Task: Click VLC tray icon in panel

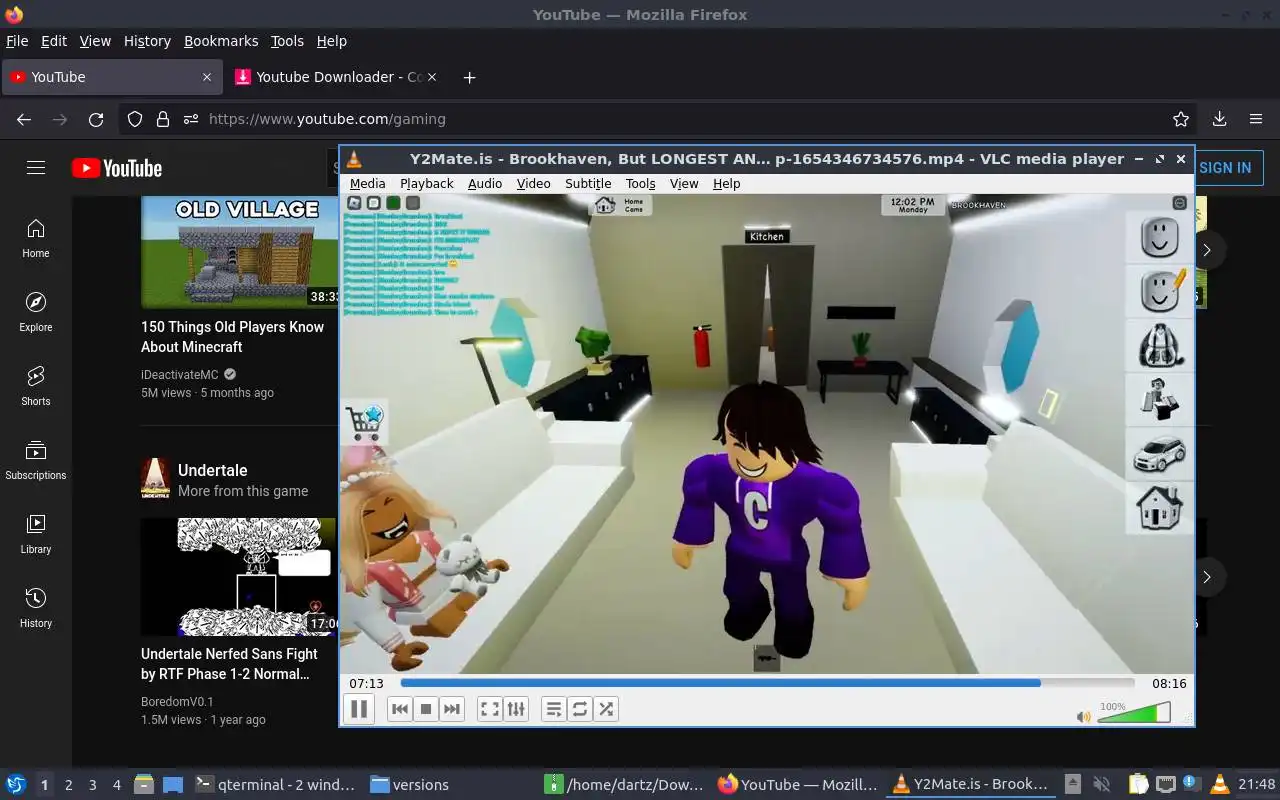Action: click(x=1219, y=785)
